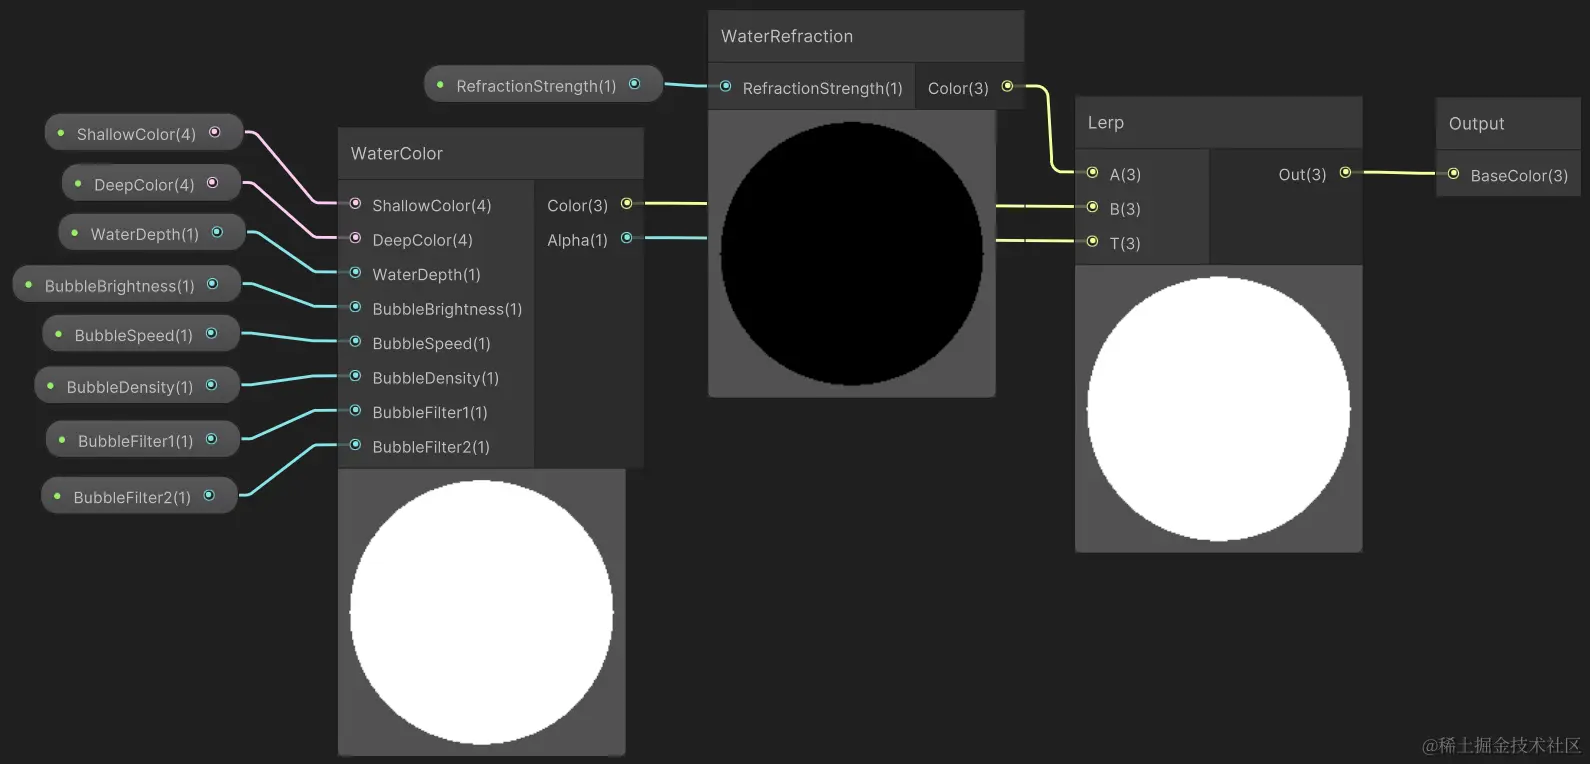Image resolution: width=1590 pixels, height=764 pixels.
Task: Click the Lerp node white sphere preview
Action: click(1218, 409)
